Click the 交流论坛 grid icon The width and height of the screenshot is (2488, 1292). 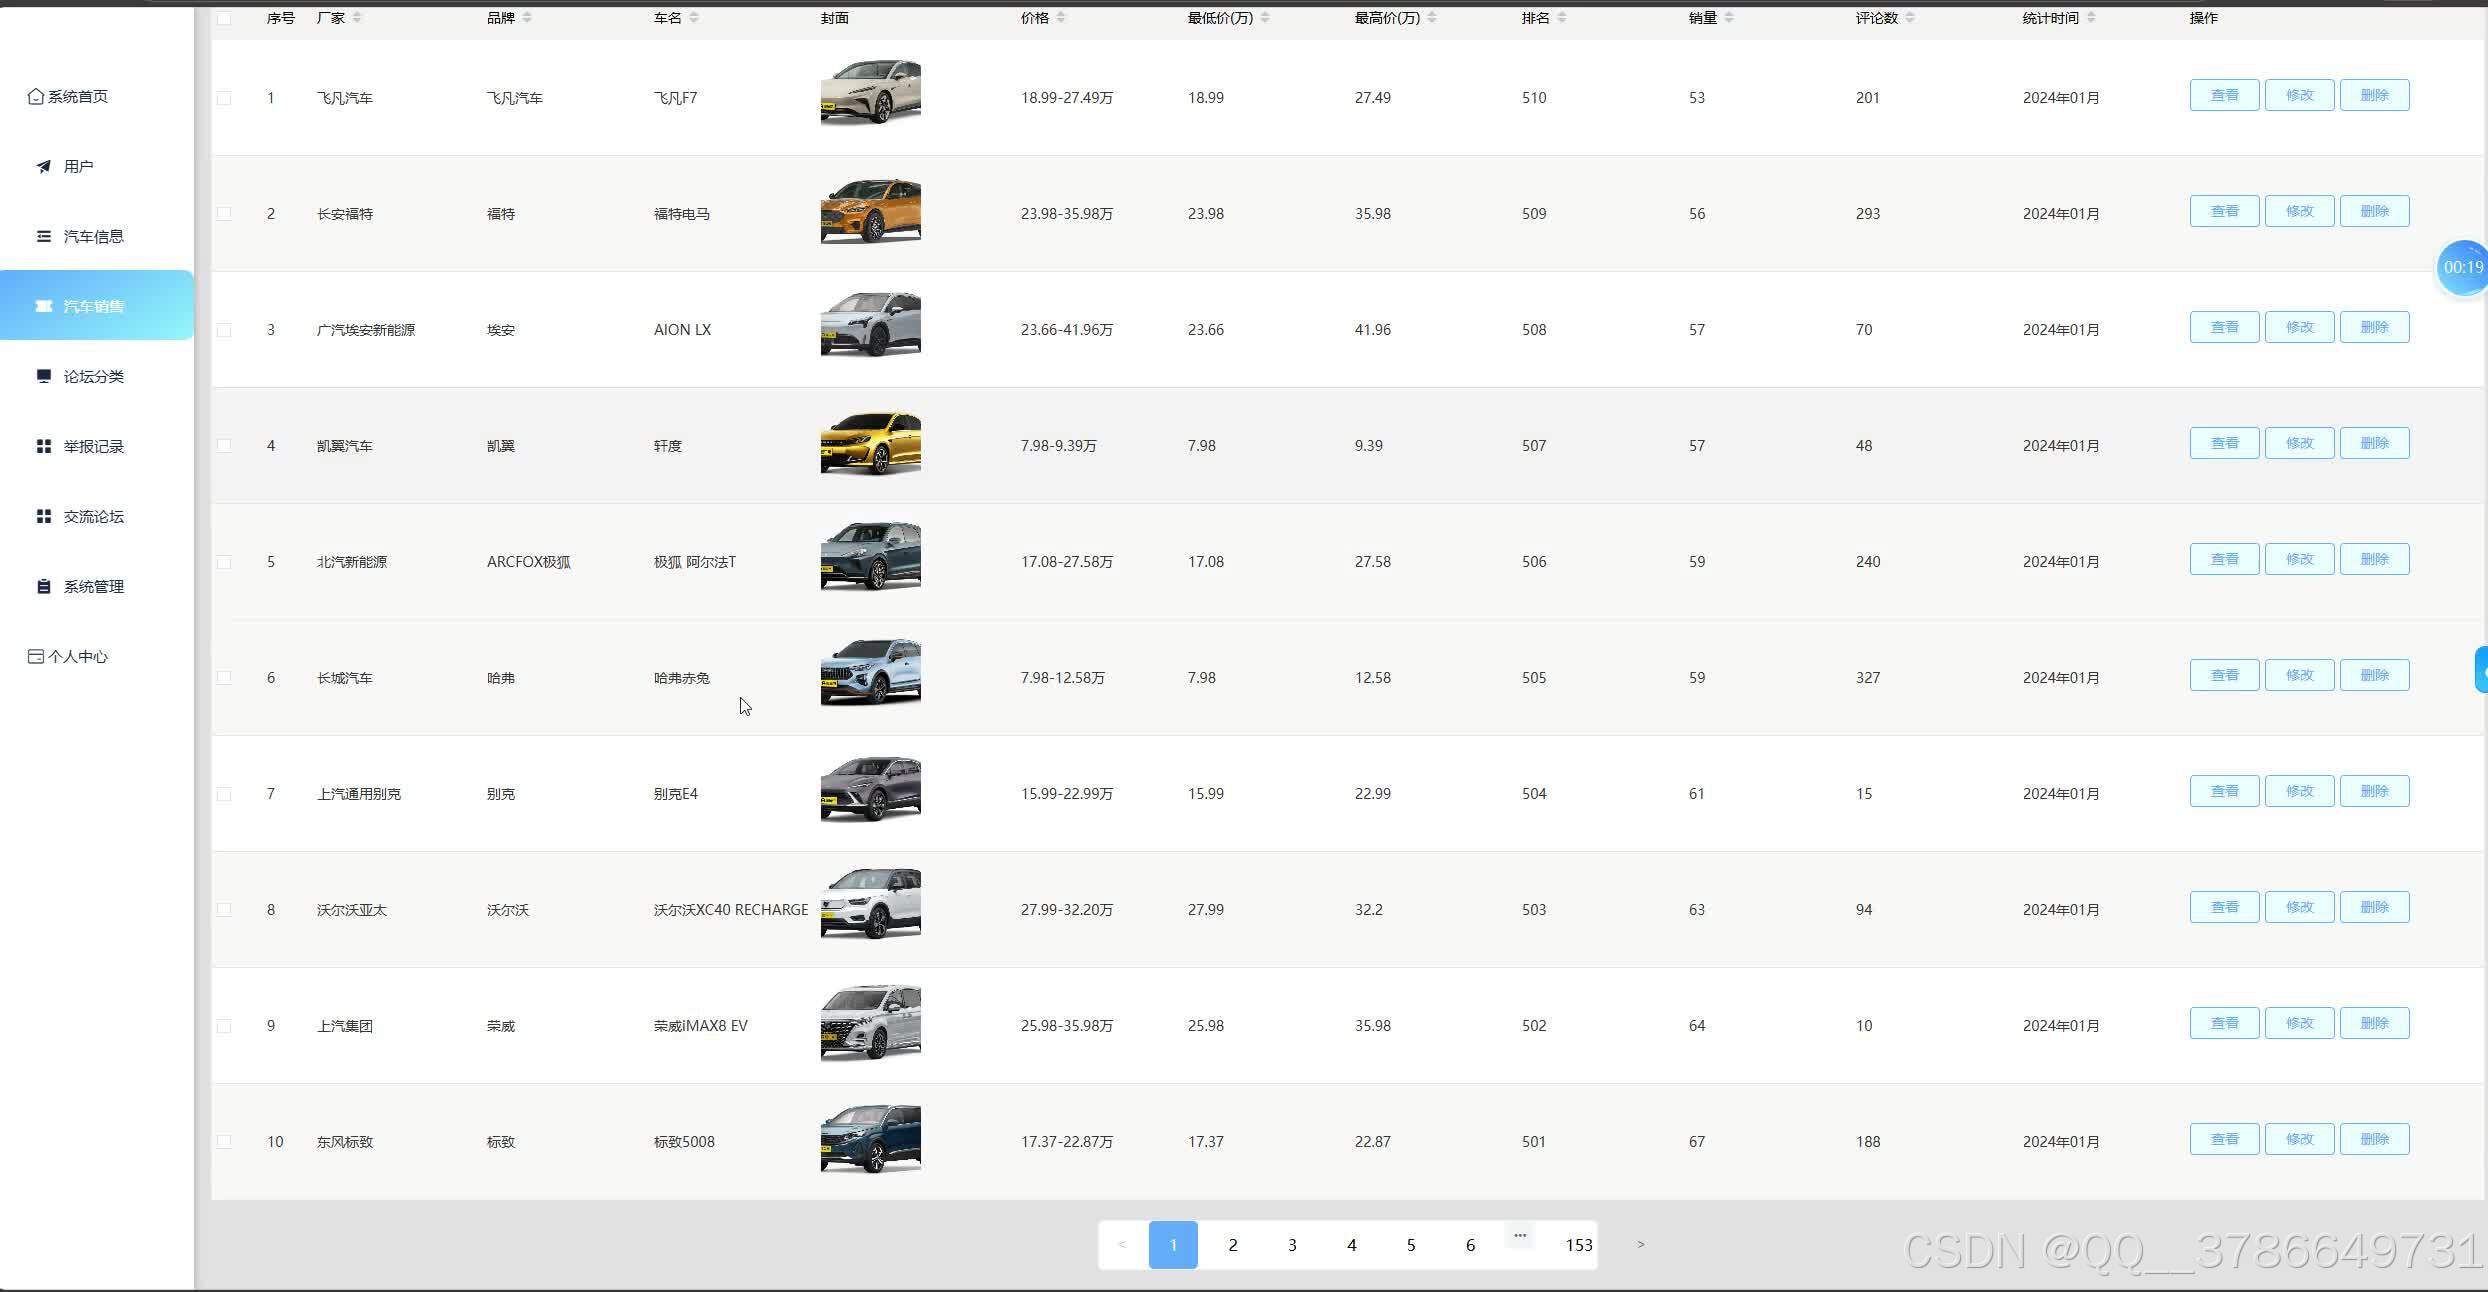point(43,516)
